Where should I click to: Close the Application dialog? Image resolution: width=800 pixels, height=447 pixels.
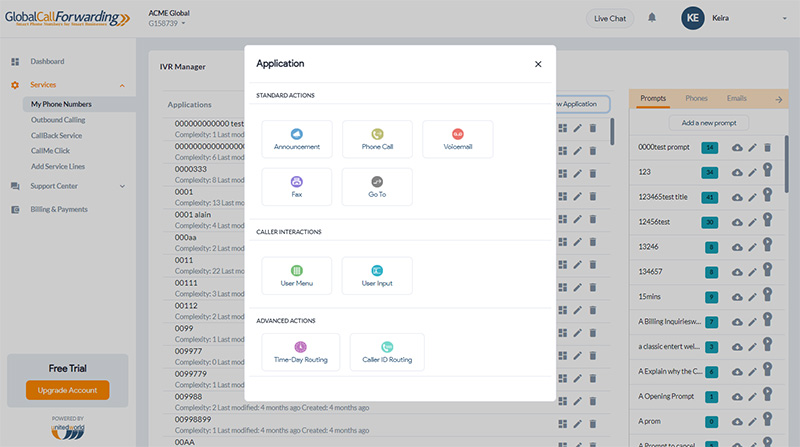538,64
